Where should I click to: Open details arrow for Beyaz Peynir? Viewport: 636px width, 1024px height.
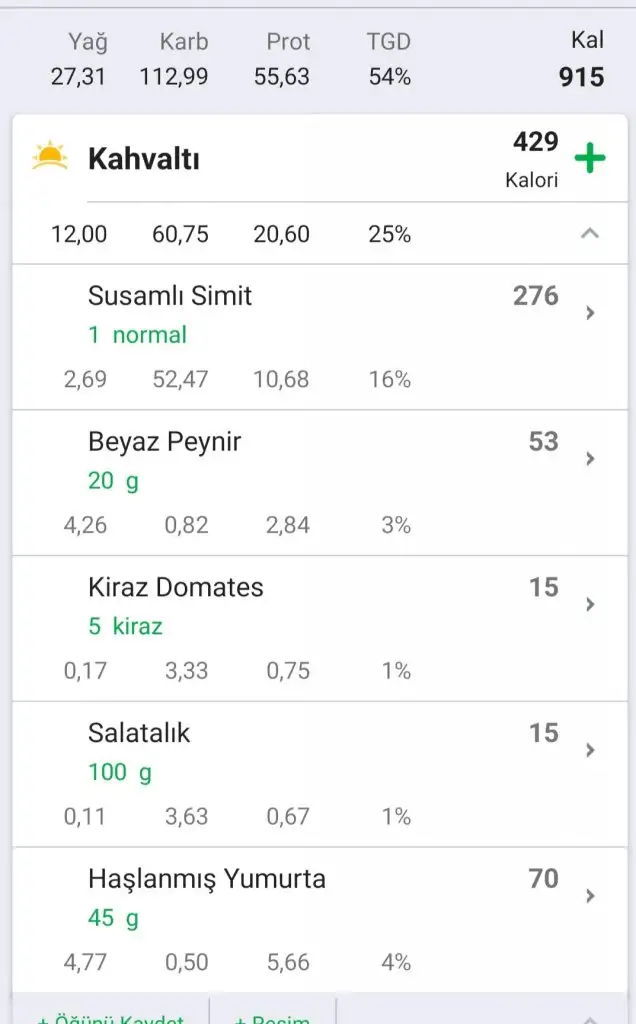(x=590, y=459)
